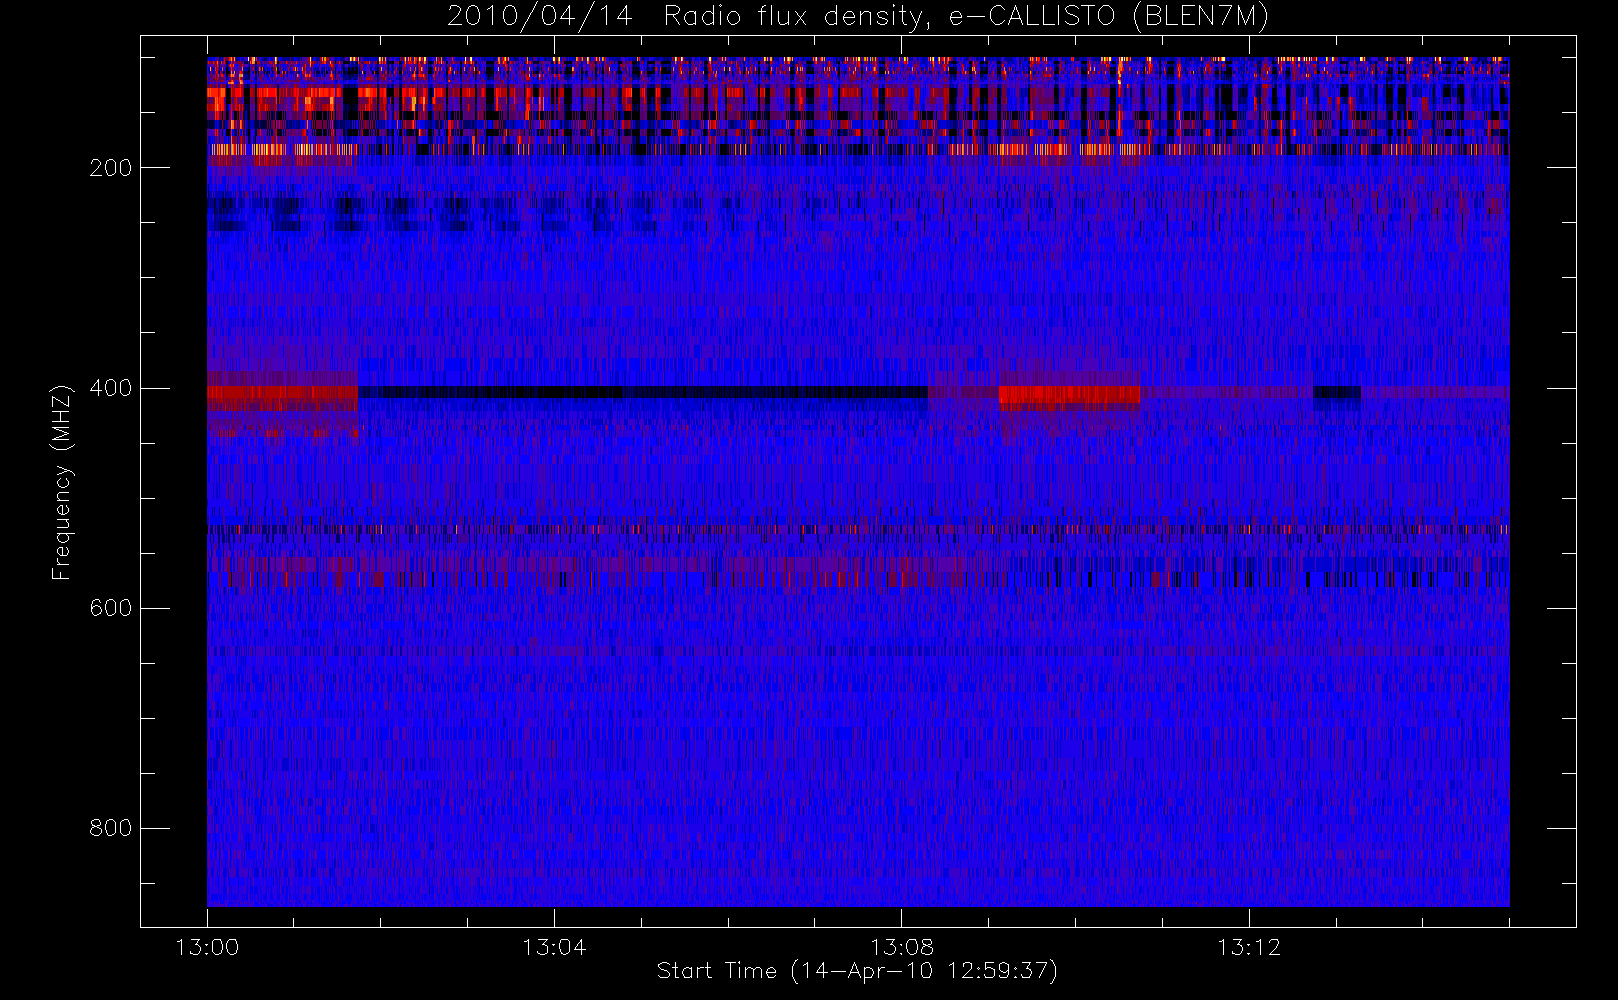The image size is (1618, 1000).
Task: Click the '13:12' time tick label
Action: pos(1248,947)
